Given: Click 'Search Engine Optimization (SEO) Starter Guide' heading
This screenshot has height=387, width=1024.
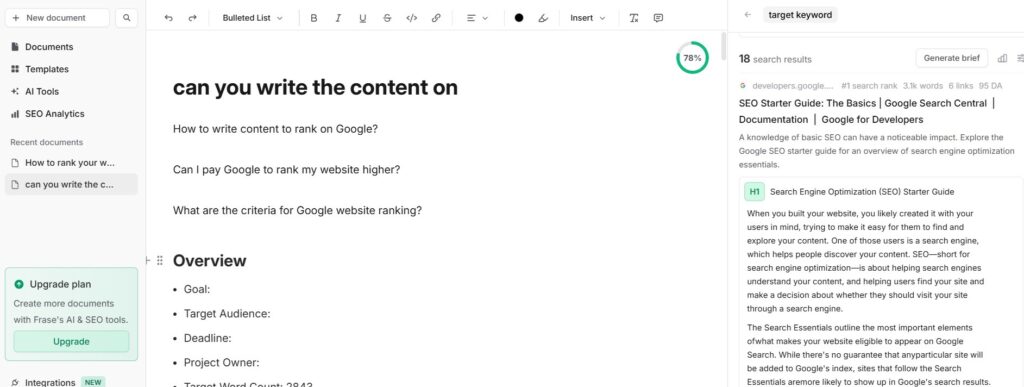Looking at the screenshot, I should tap(862, 192).
